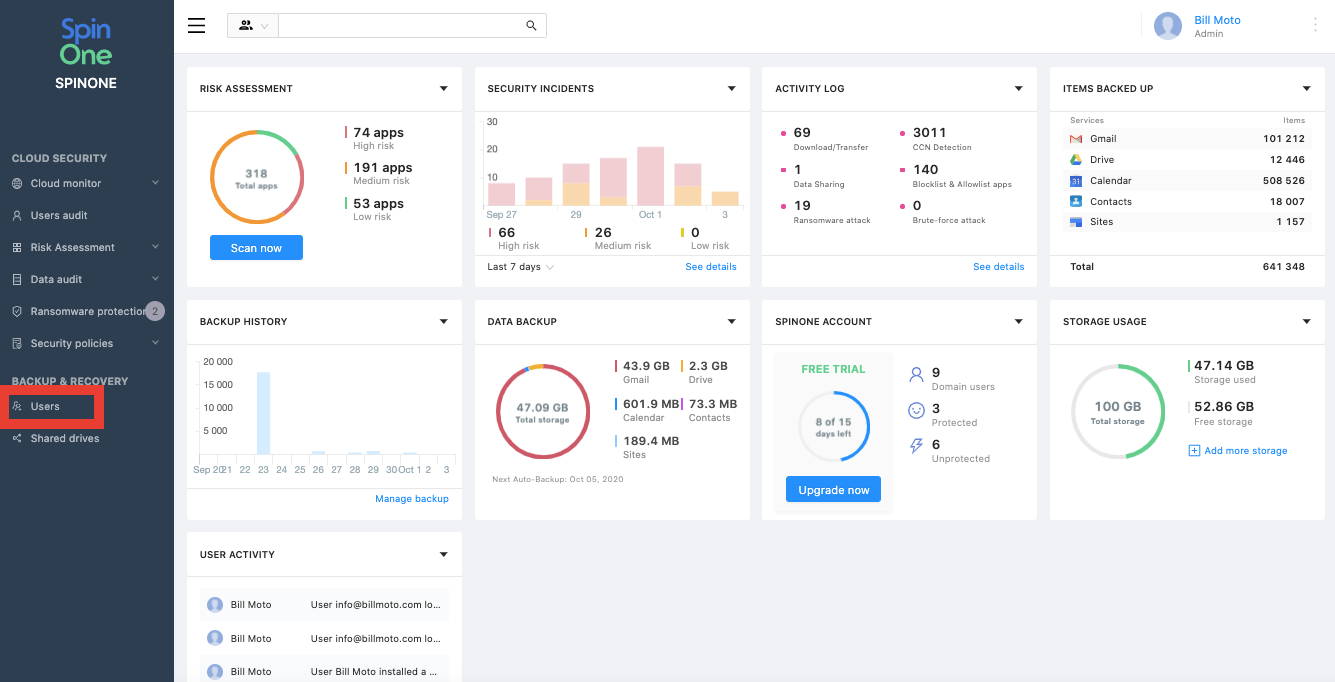
Task: Click the search magnifier icon
Action: 531,26
